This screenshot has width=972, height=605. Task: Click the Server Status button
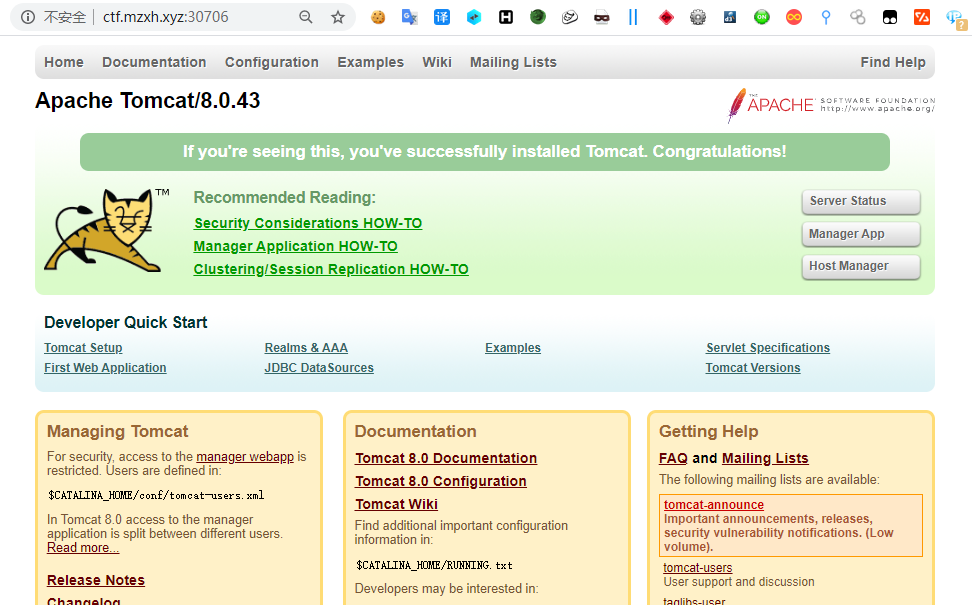click(x=860, y=201)
